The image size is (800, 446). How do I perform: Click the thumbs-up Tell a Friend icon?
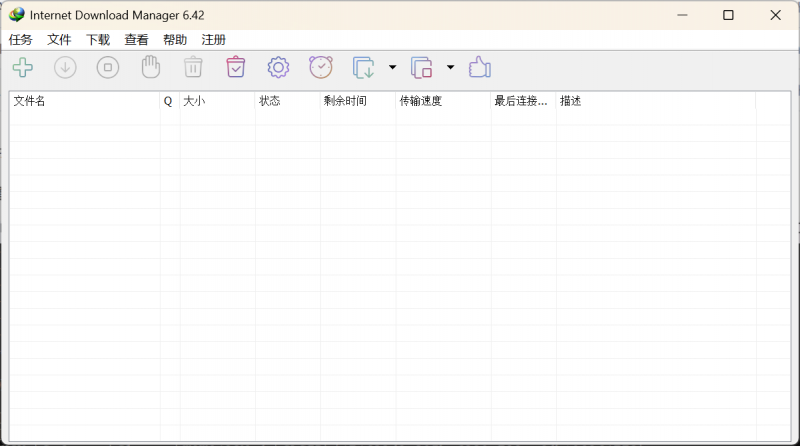pos(480,67)
